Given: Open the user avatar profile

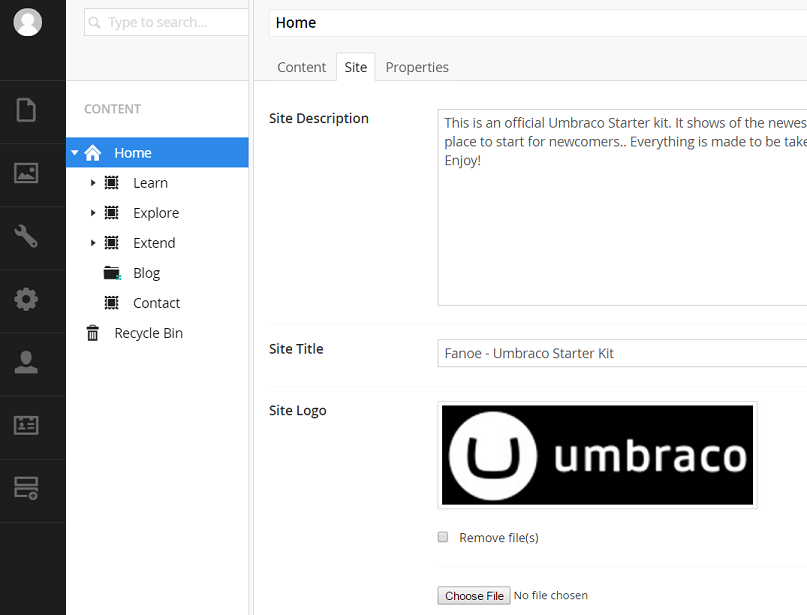Looking at the screenshot, I should tap(28, 22).
